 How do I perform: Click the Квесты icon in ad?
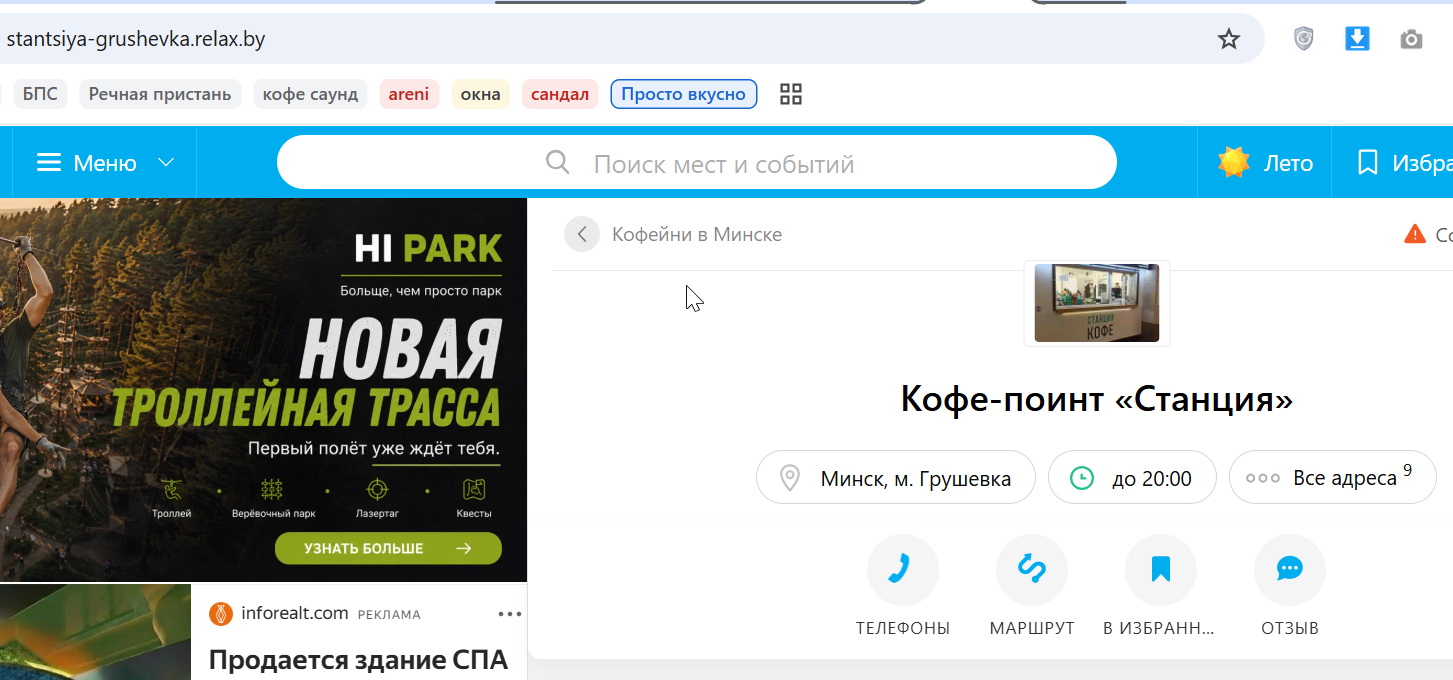(x=474, y=490)
